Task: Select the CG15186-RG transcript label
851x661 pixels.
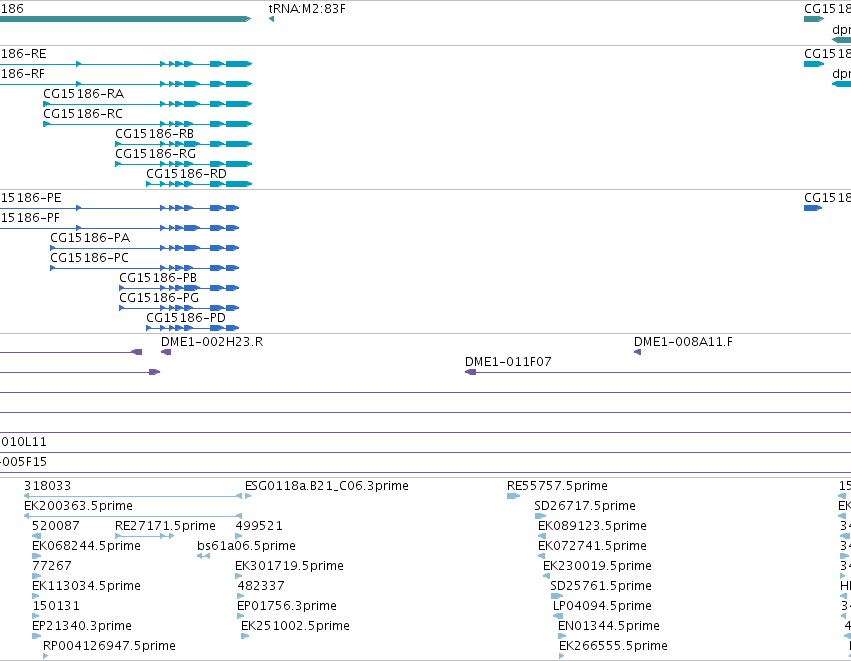Action: (x=155, y=154)
